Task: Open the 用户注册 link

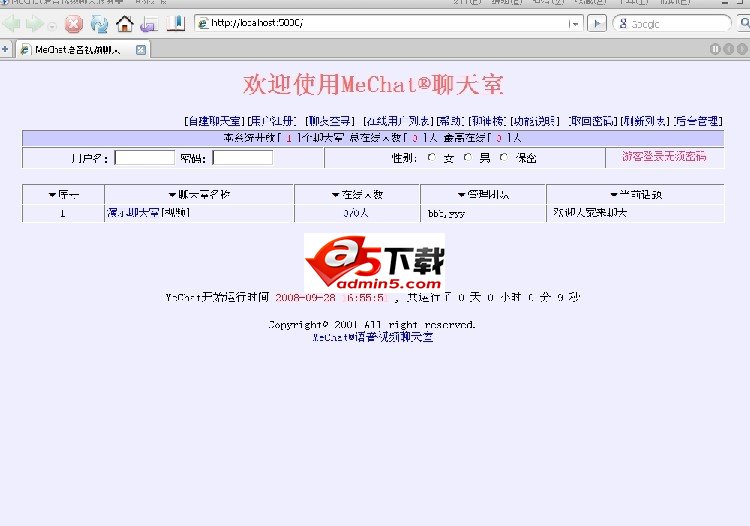Action: coord(272,121)
